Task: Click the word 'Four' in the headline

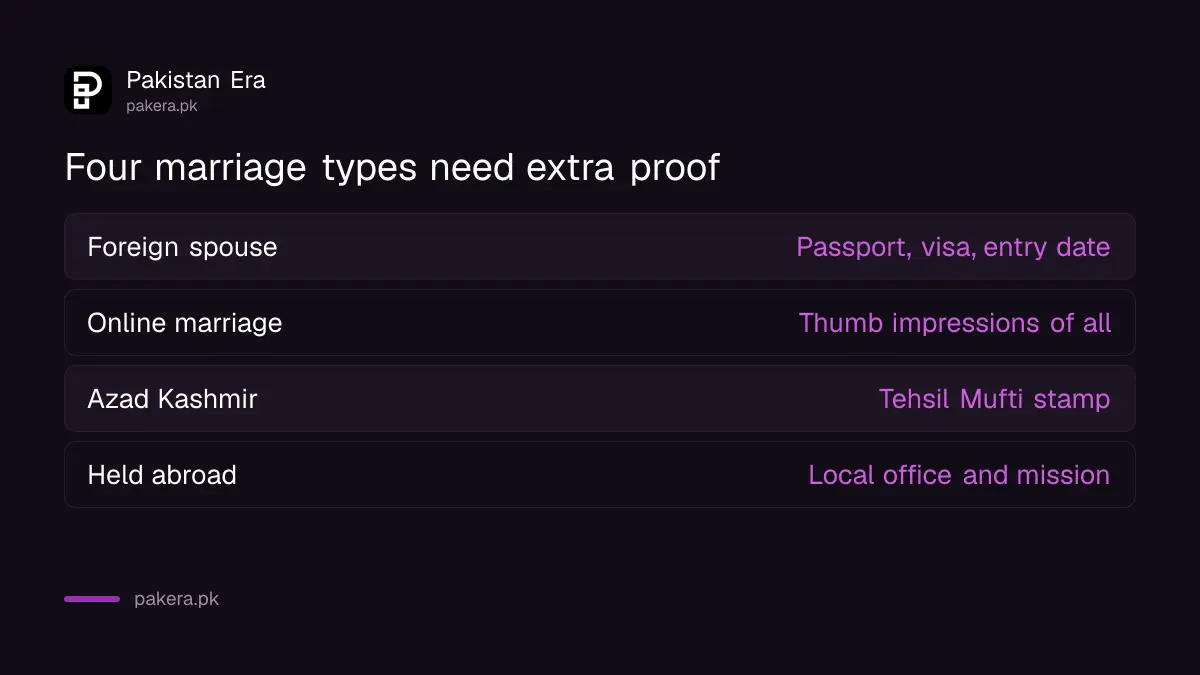Action: click(104, 166)
